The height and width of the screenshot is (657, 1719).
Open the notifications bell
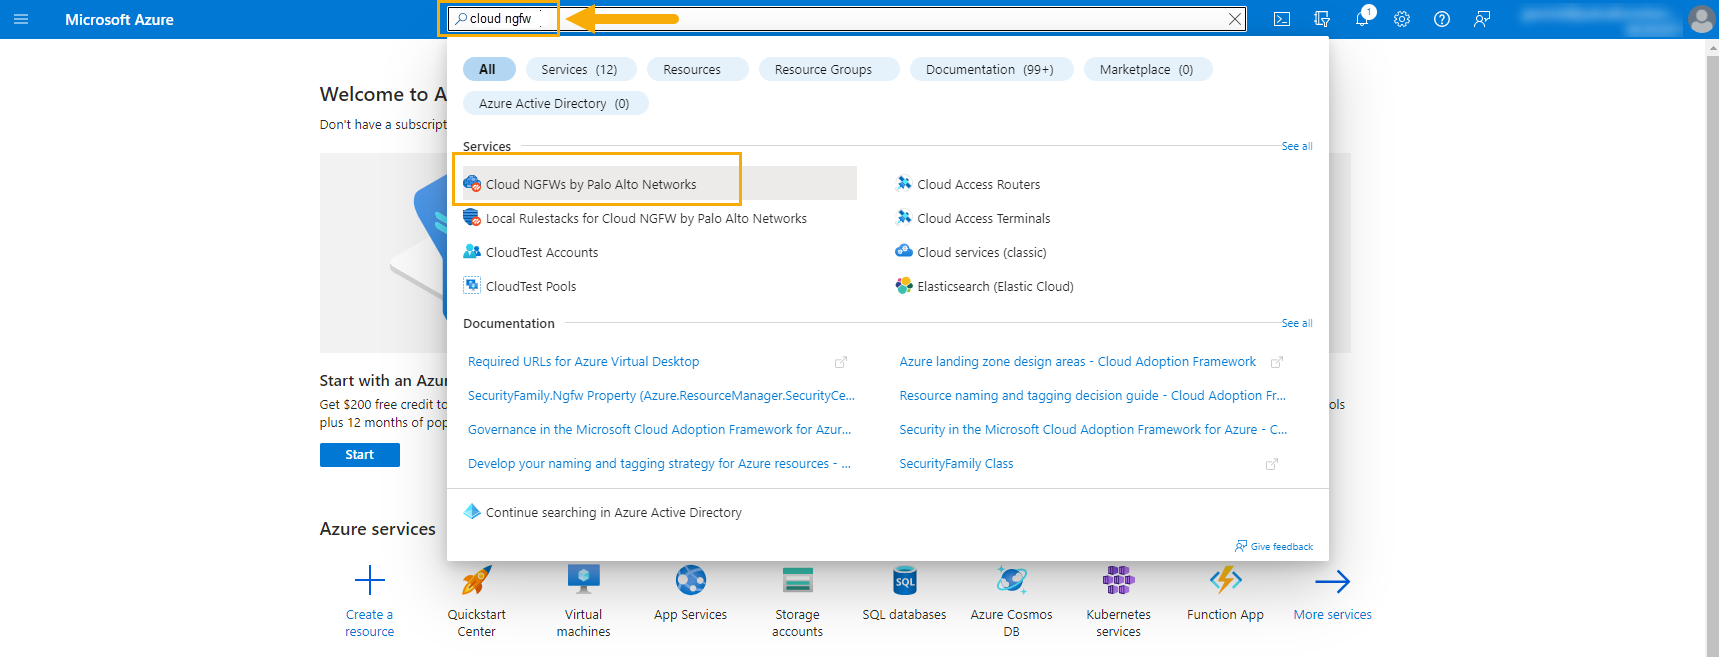pos(1361,19)
